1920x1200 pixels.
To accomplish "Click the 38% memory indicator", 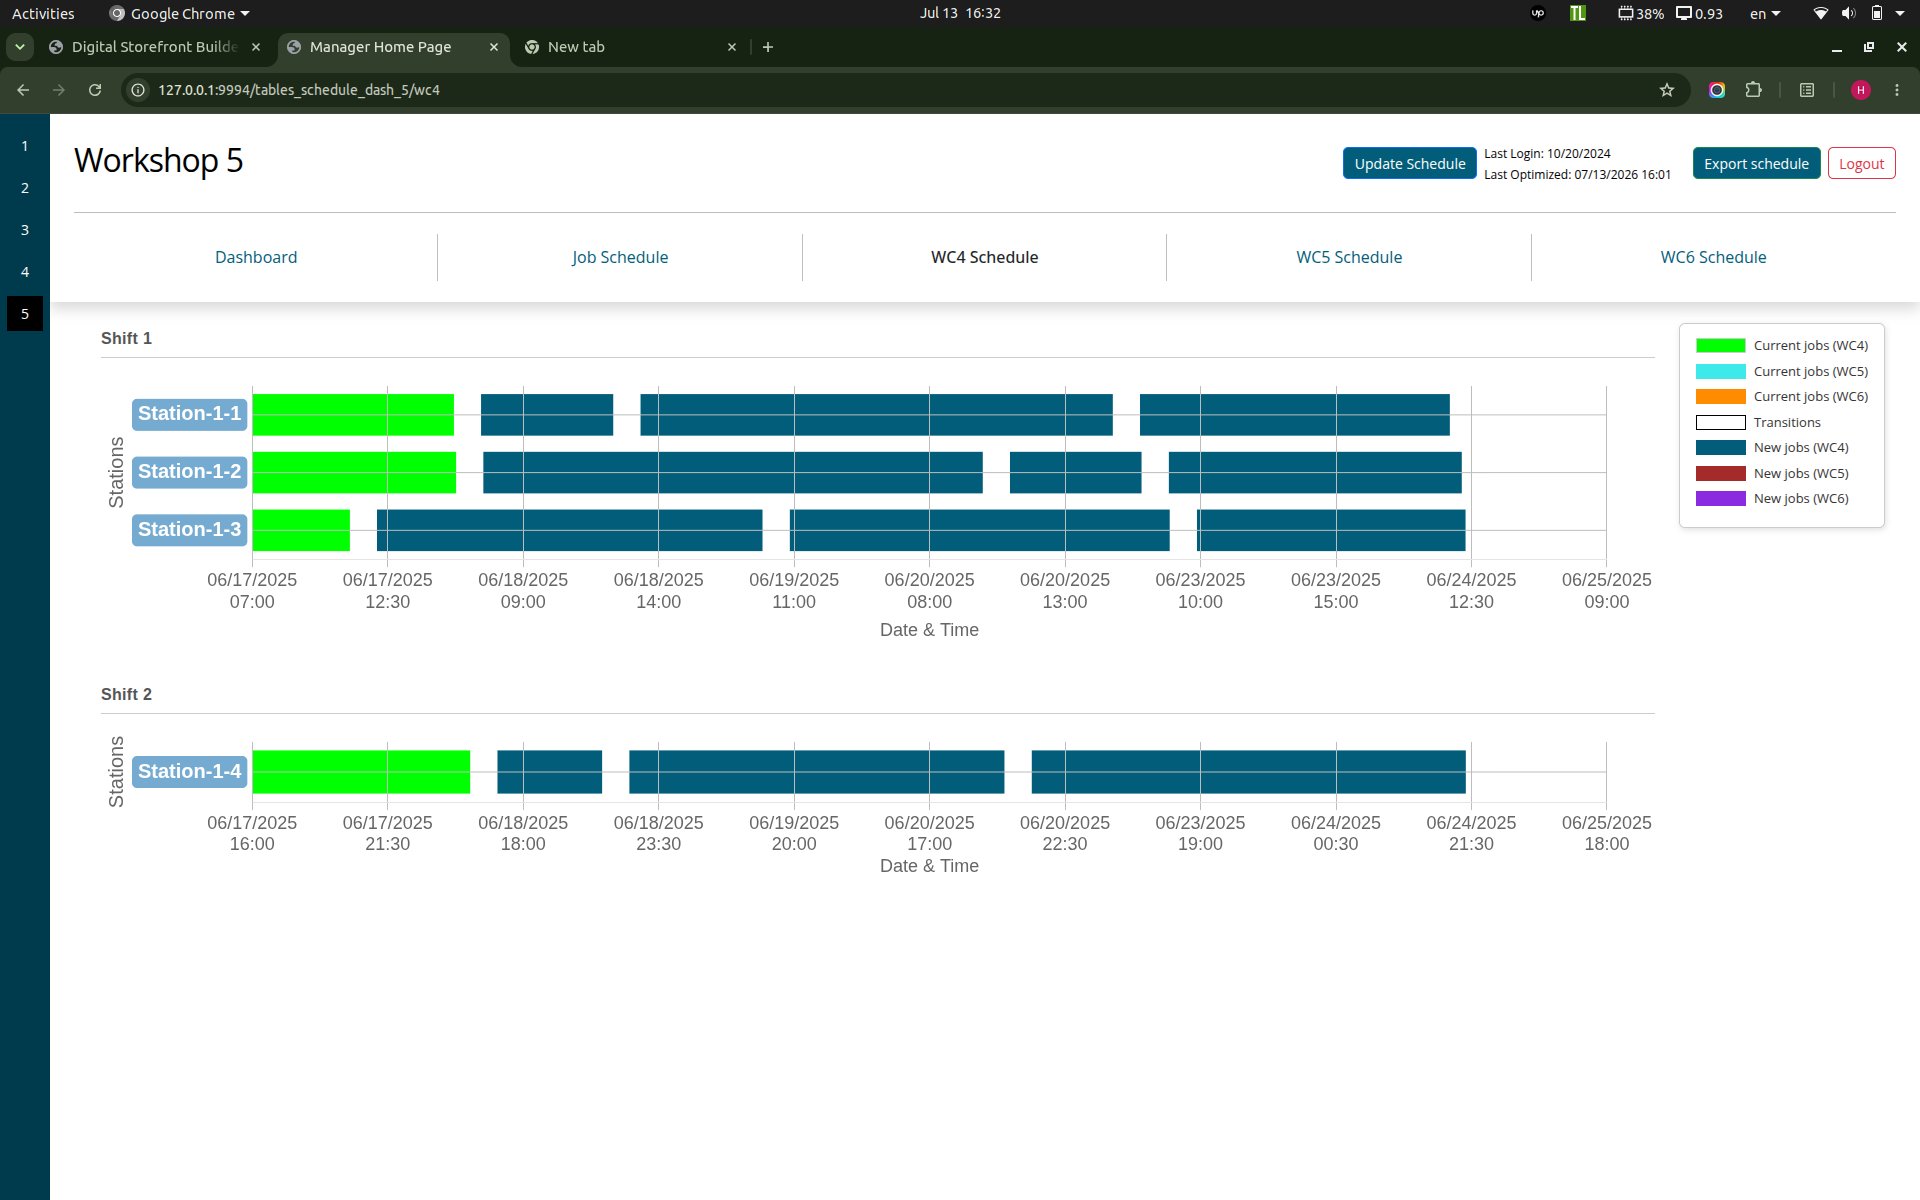I will click(x=1641, y=14).
